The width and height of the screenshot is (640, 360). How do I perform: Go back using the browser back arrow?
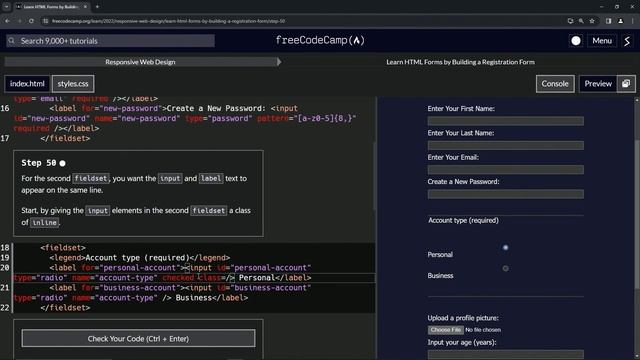[x=7, y=21]
